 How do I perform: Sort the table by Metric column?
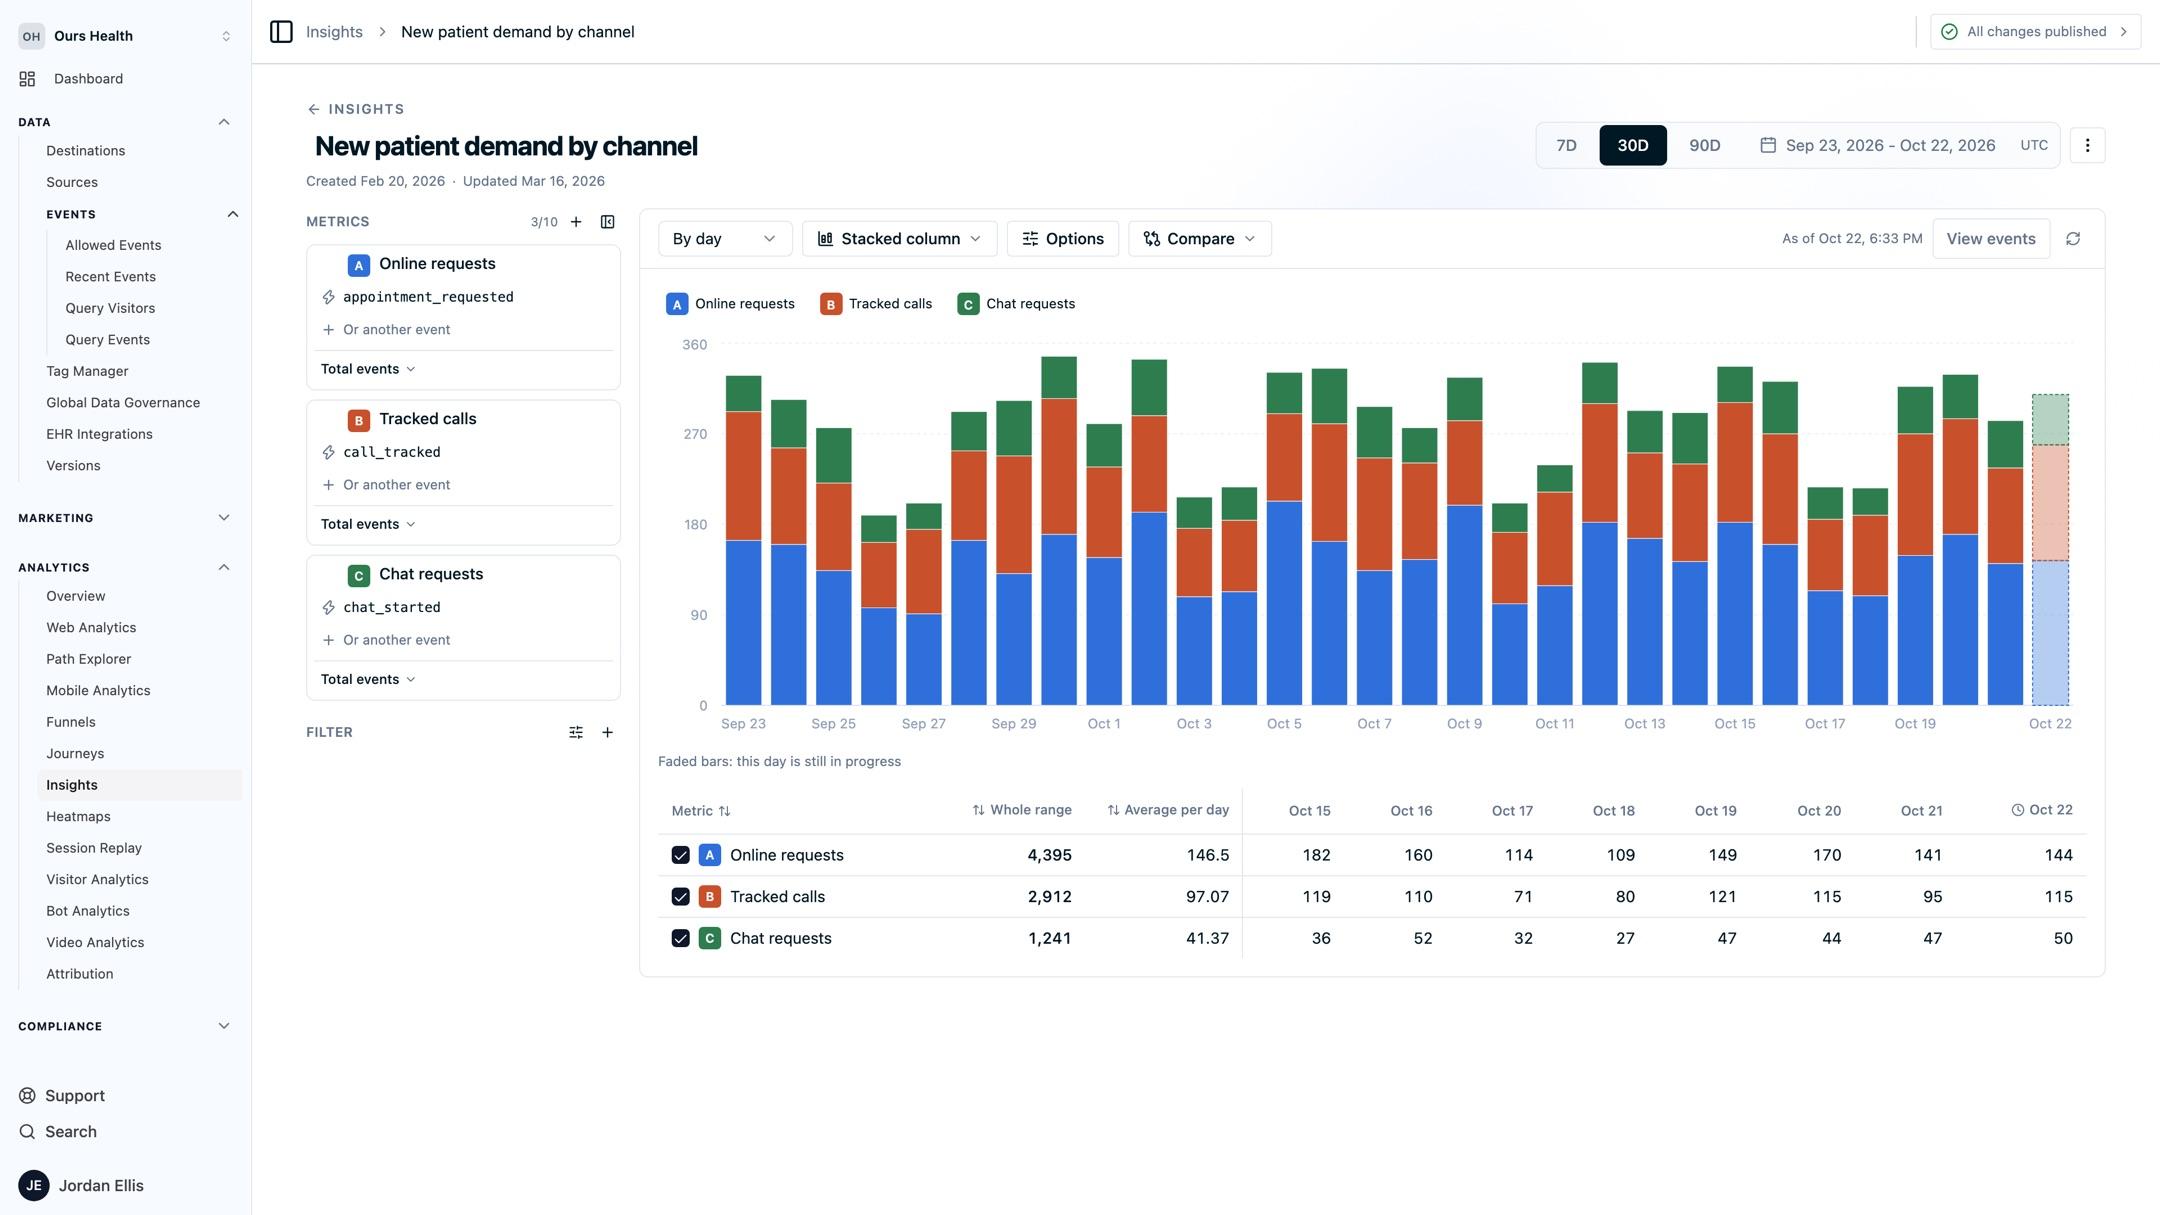(701, 811)
